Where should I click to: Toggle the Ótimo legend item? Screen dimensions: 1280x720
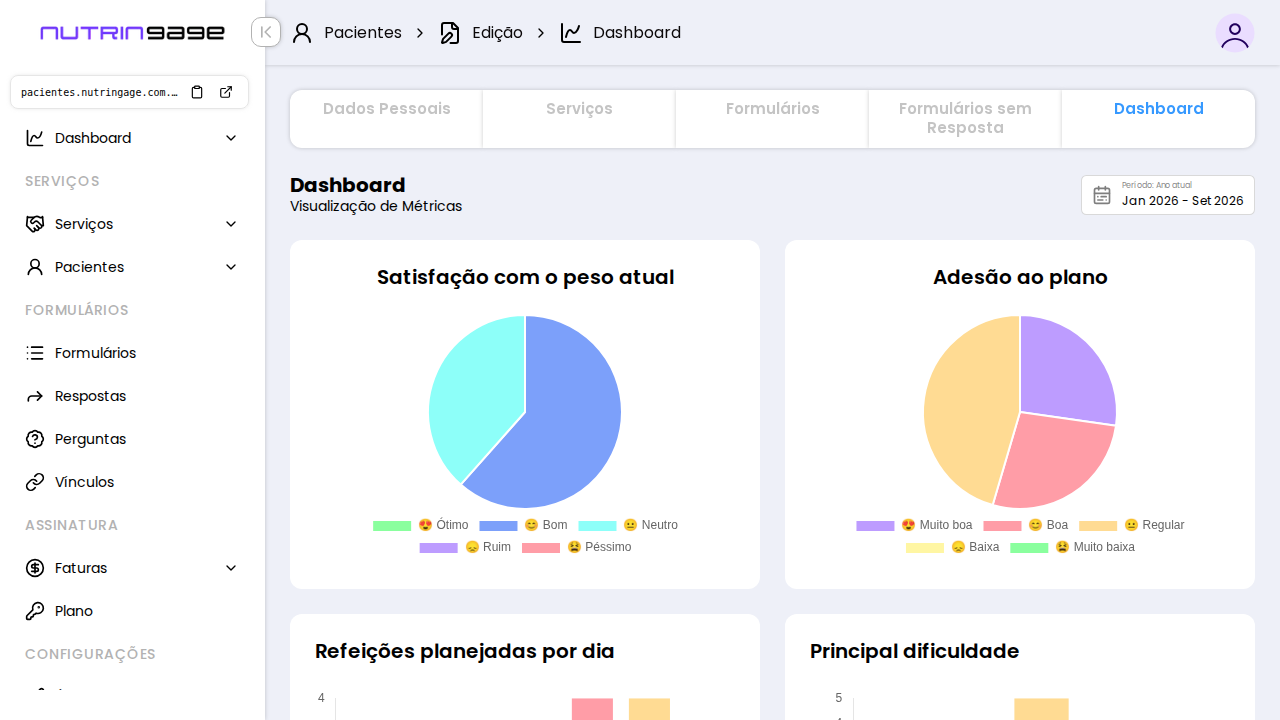pos(420,525)
